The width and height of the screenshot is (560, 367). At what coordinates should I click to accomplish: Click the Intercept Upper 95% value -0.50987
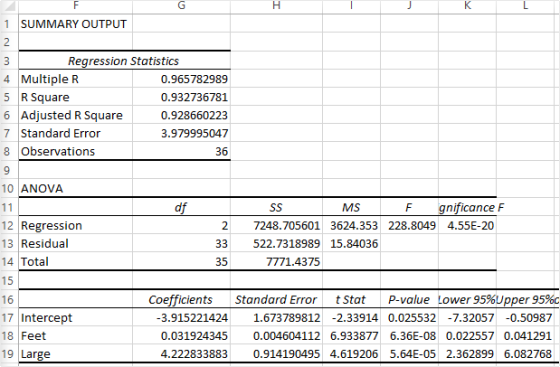pyautogui.click(x=525, y=317)
